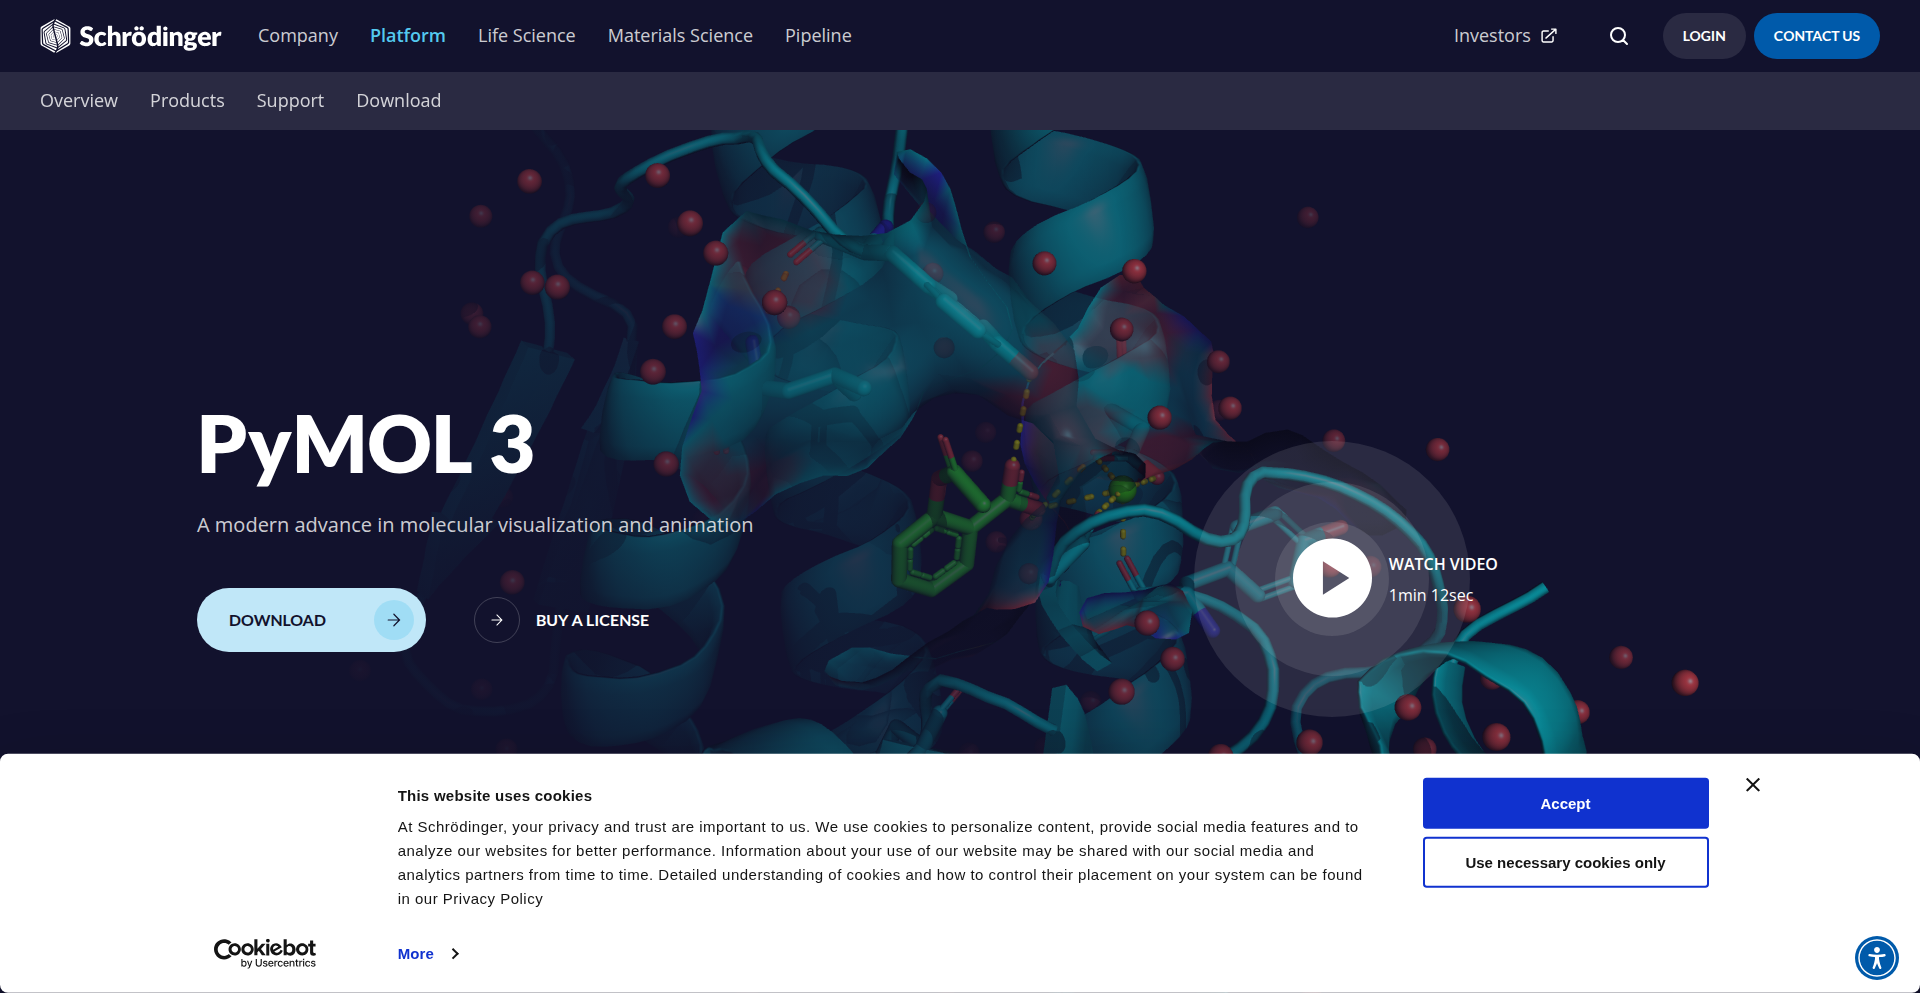Click the WATCH VIDEO label
1920x993 pixels.
1443,564
